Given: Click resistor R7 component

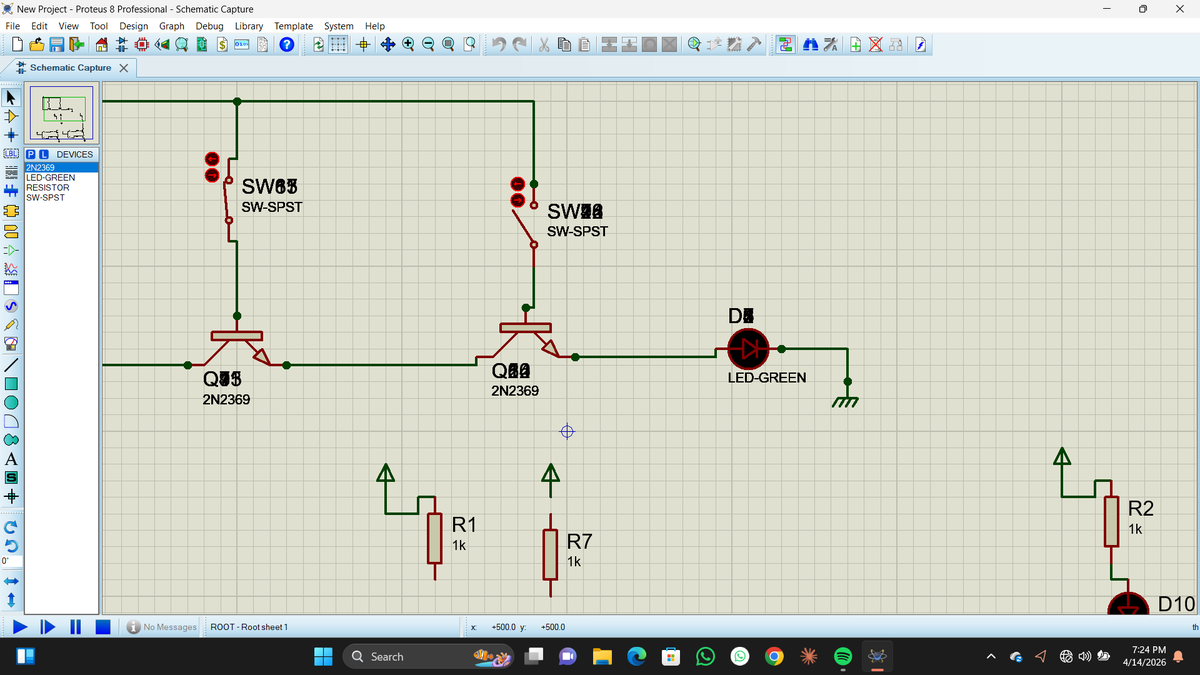Looking at the screenshot, I should tap(549, 555).
